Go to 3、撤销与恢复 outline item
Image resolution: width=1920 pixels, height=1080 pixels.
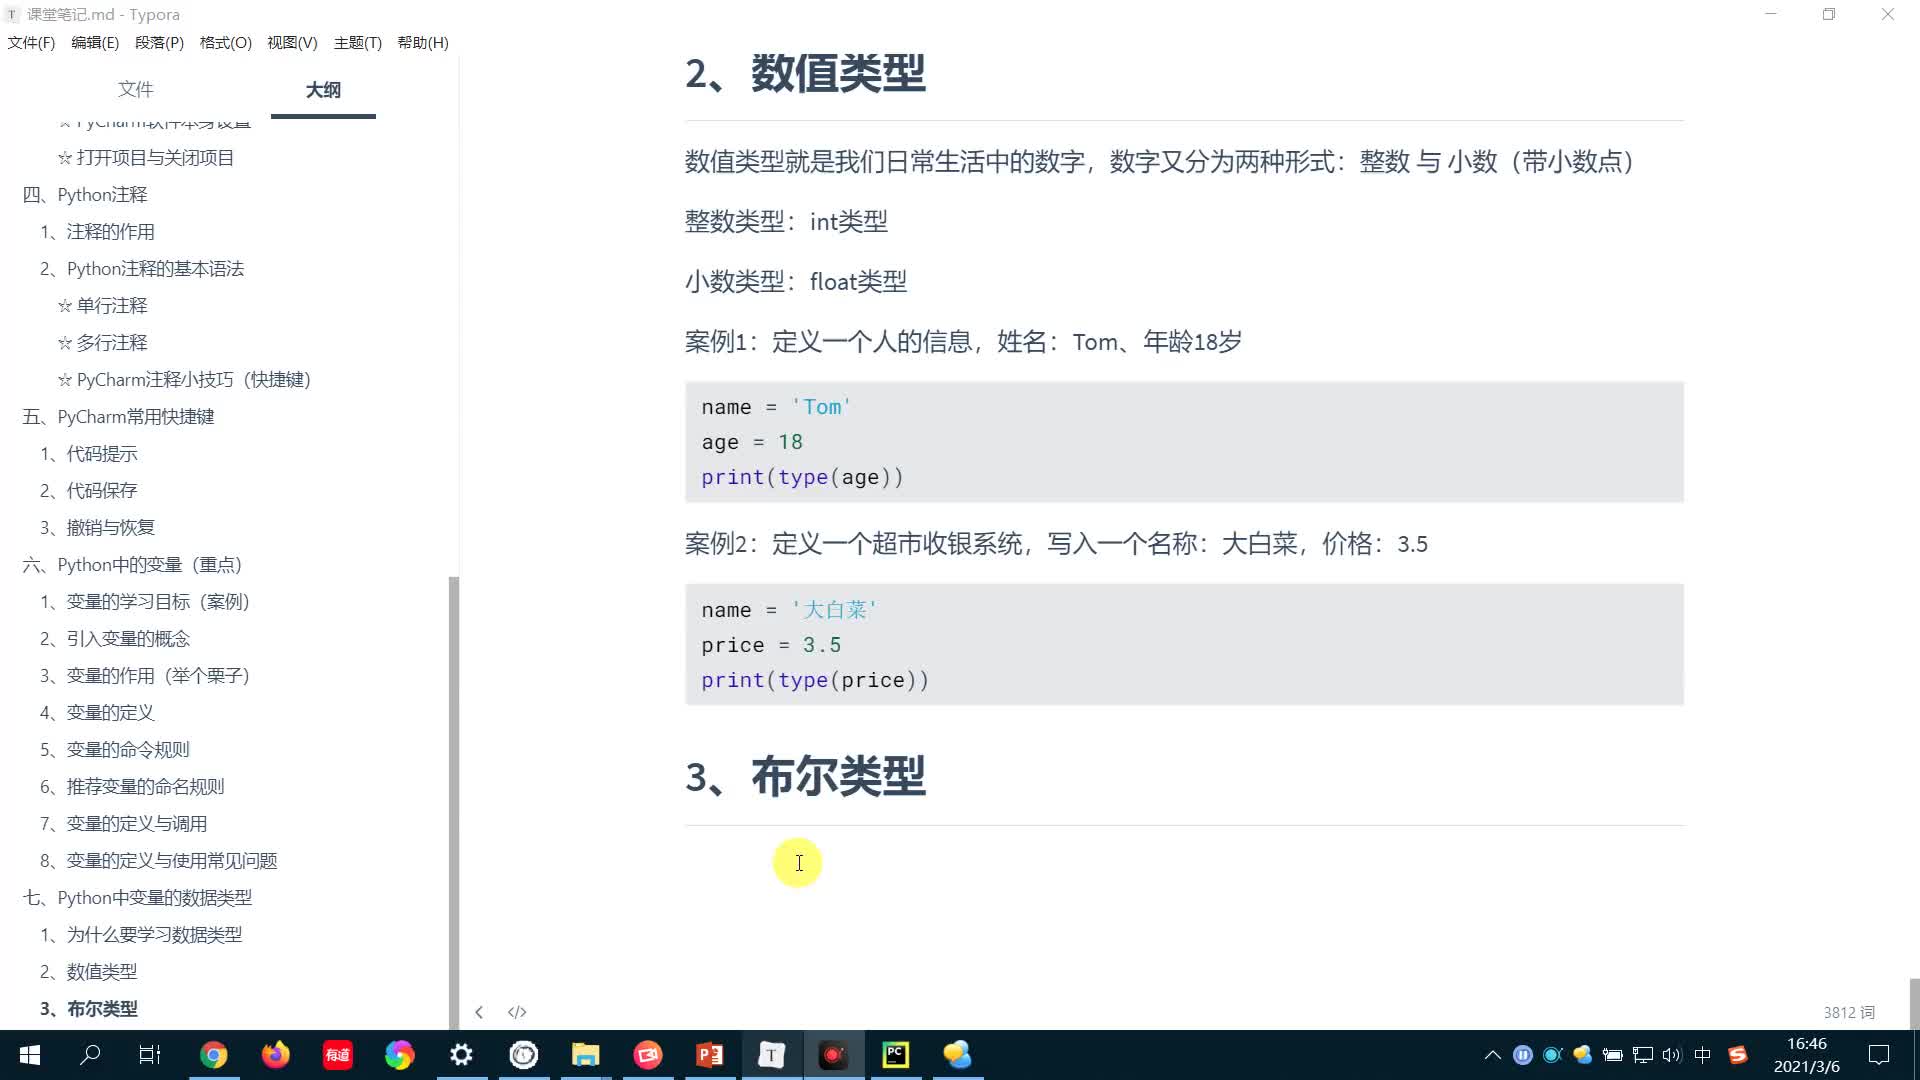[97, 528]
